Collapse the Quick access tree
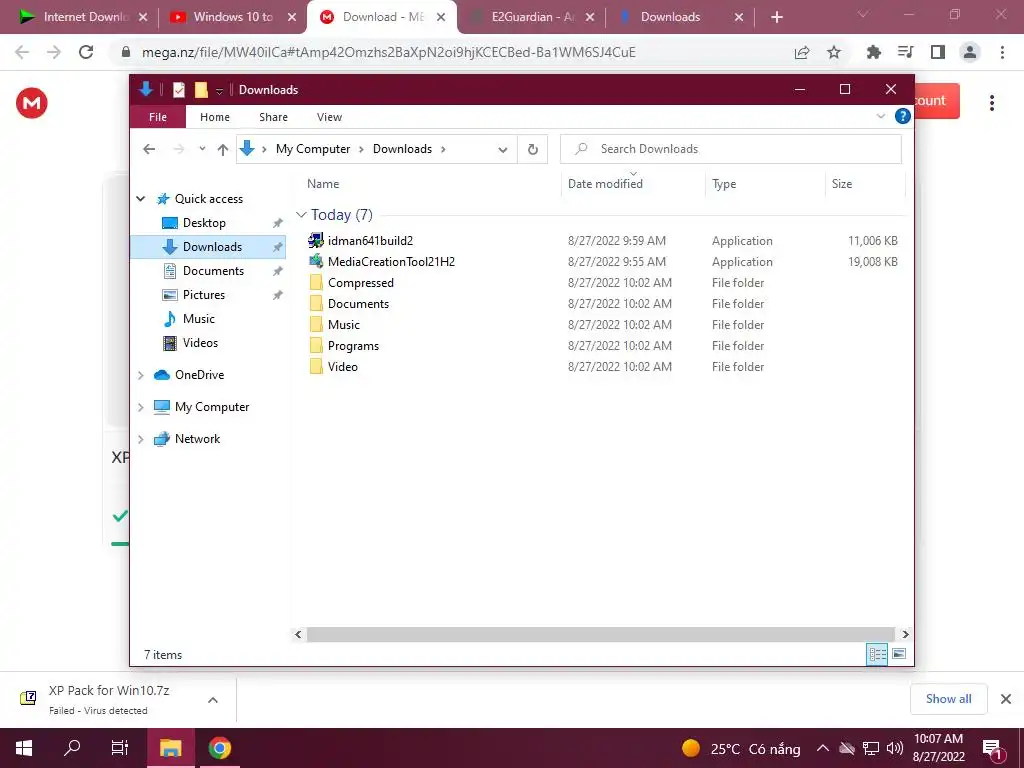This screenshot has height=768, width=1024. (x=140, y=199)
